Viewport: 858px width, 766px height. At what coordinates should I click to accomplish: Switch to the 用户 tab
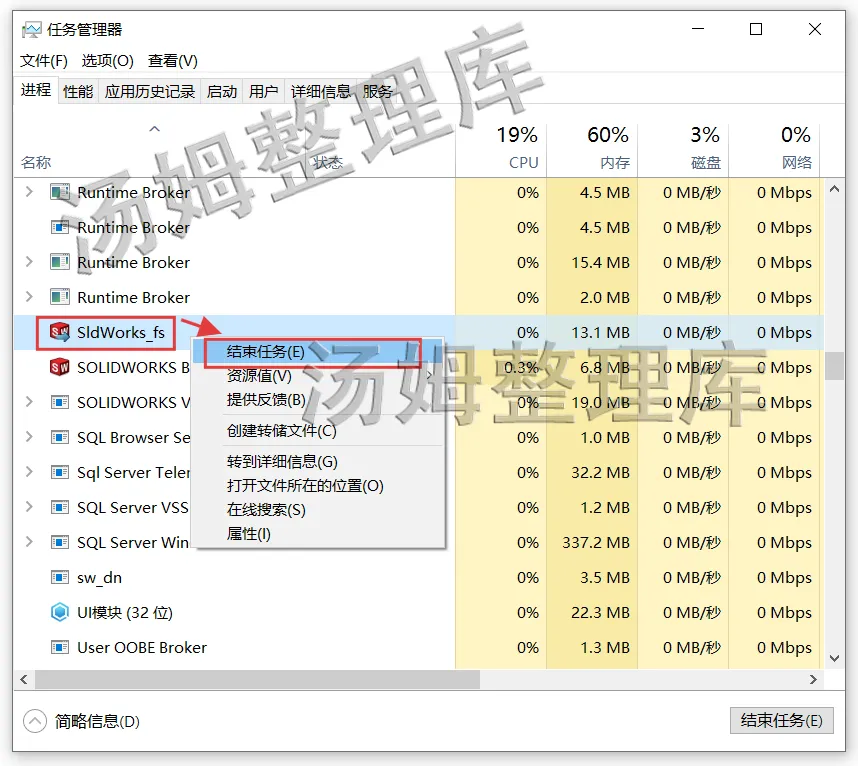[263, 91]
